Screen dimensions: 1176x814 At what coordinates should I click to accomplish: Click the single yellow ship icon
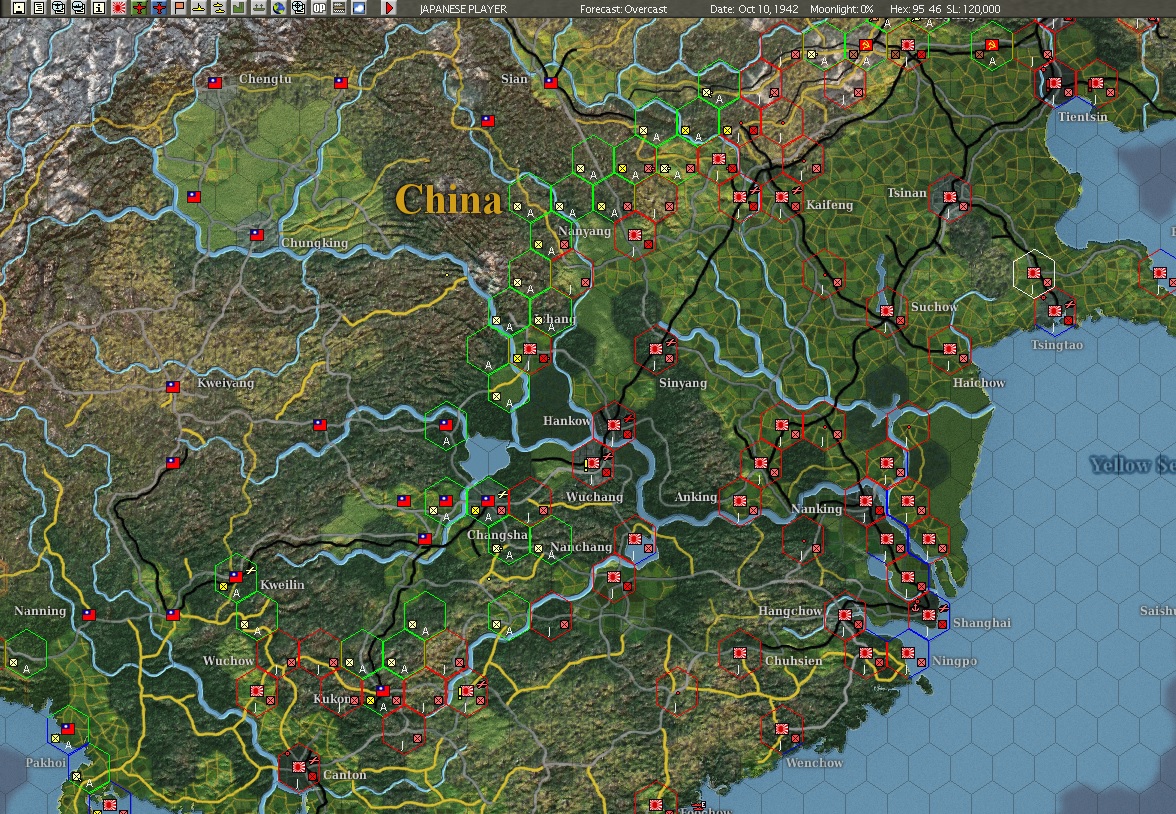tap(199, 8)
